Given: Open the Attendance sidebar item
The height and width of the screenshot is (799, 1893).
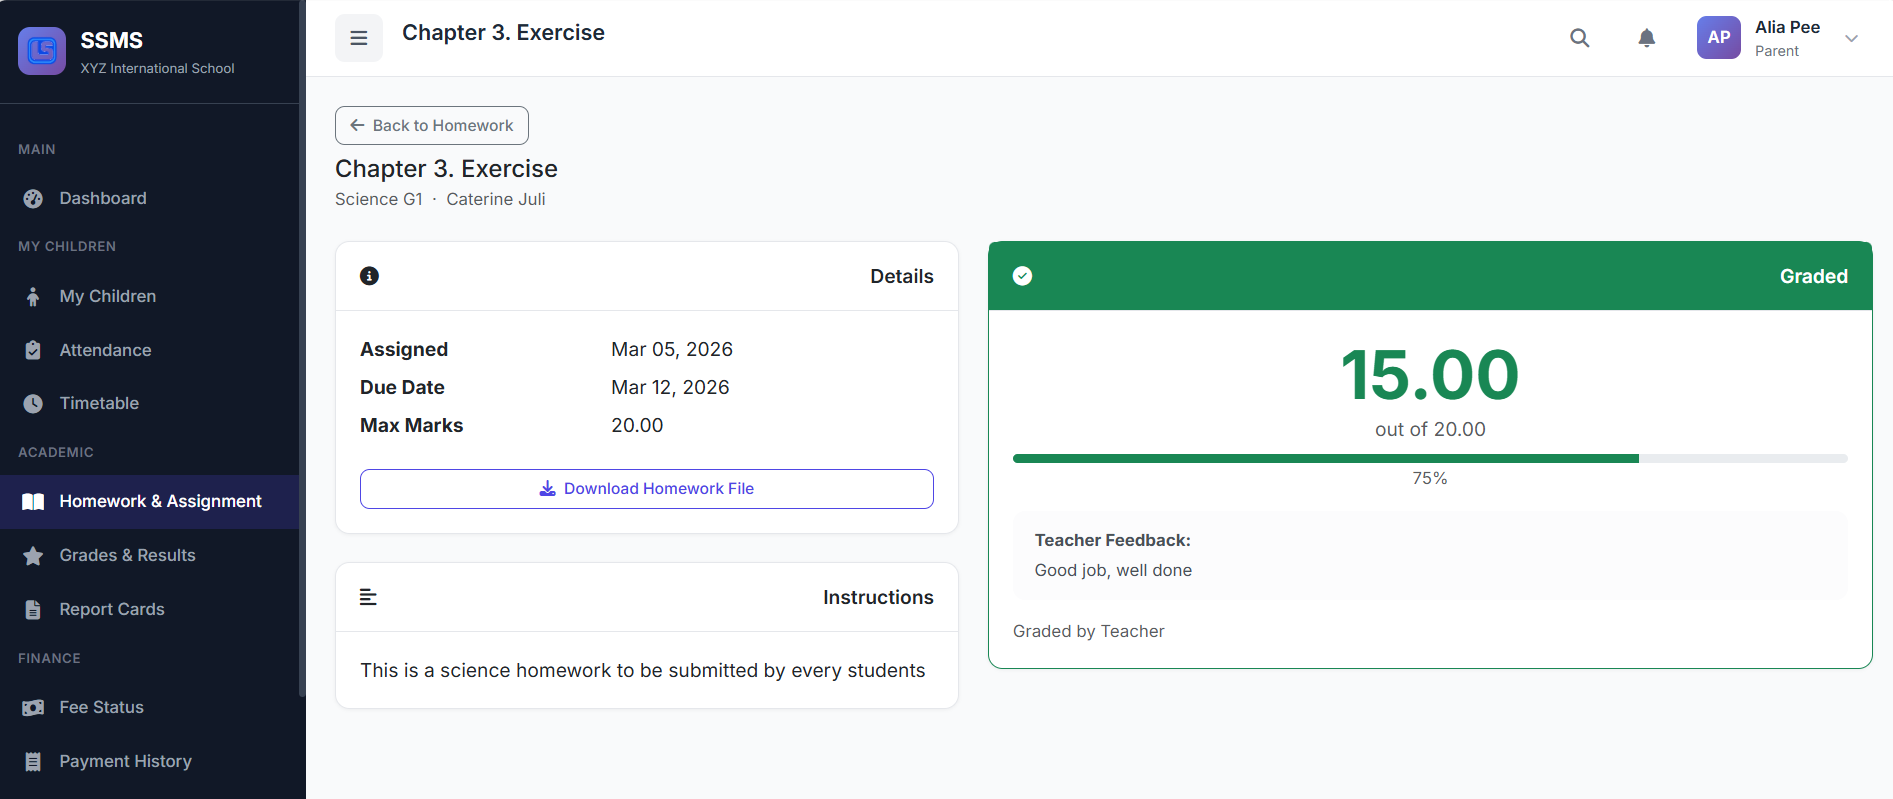Looking at the screenshot, I should click(x=105, y=350).
